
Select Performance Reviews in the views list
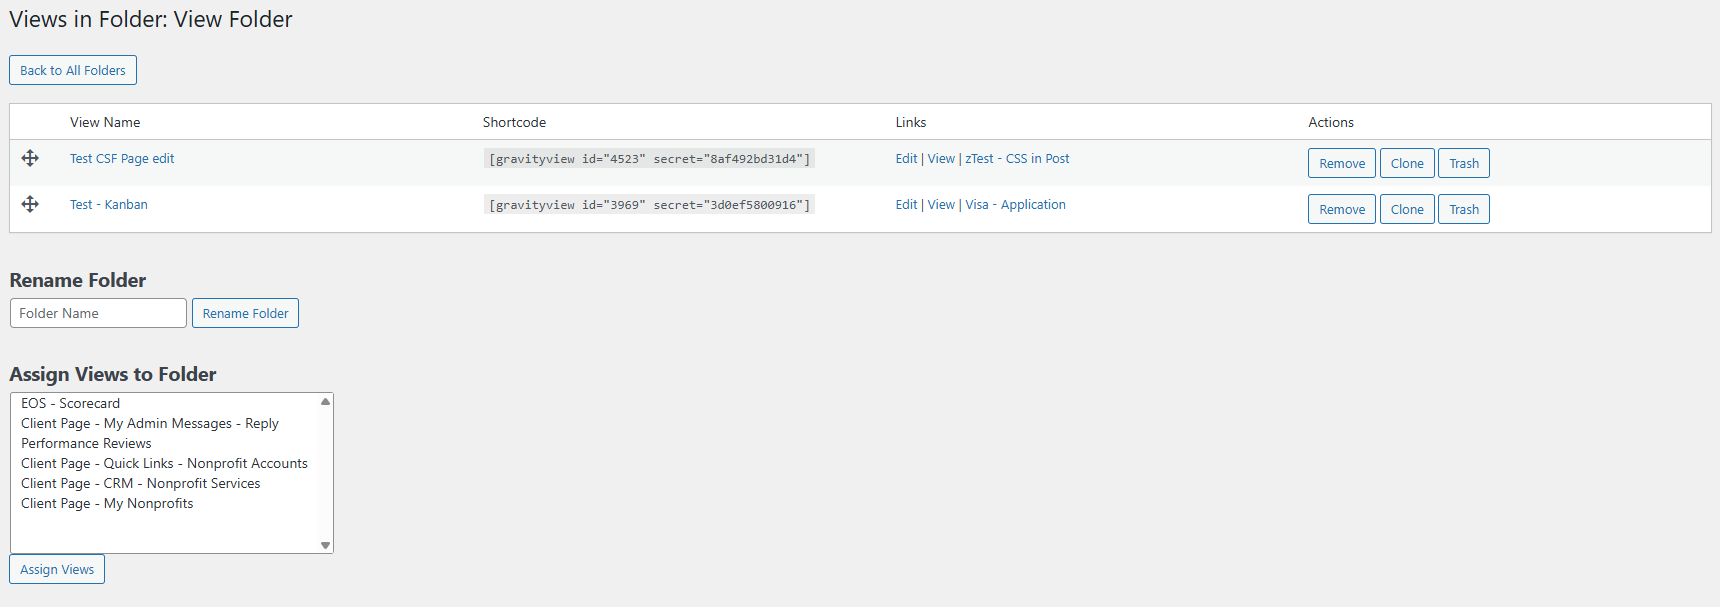86,443
